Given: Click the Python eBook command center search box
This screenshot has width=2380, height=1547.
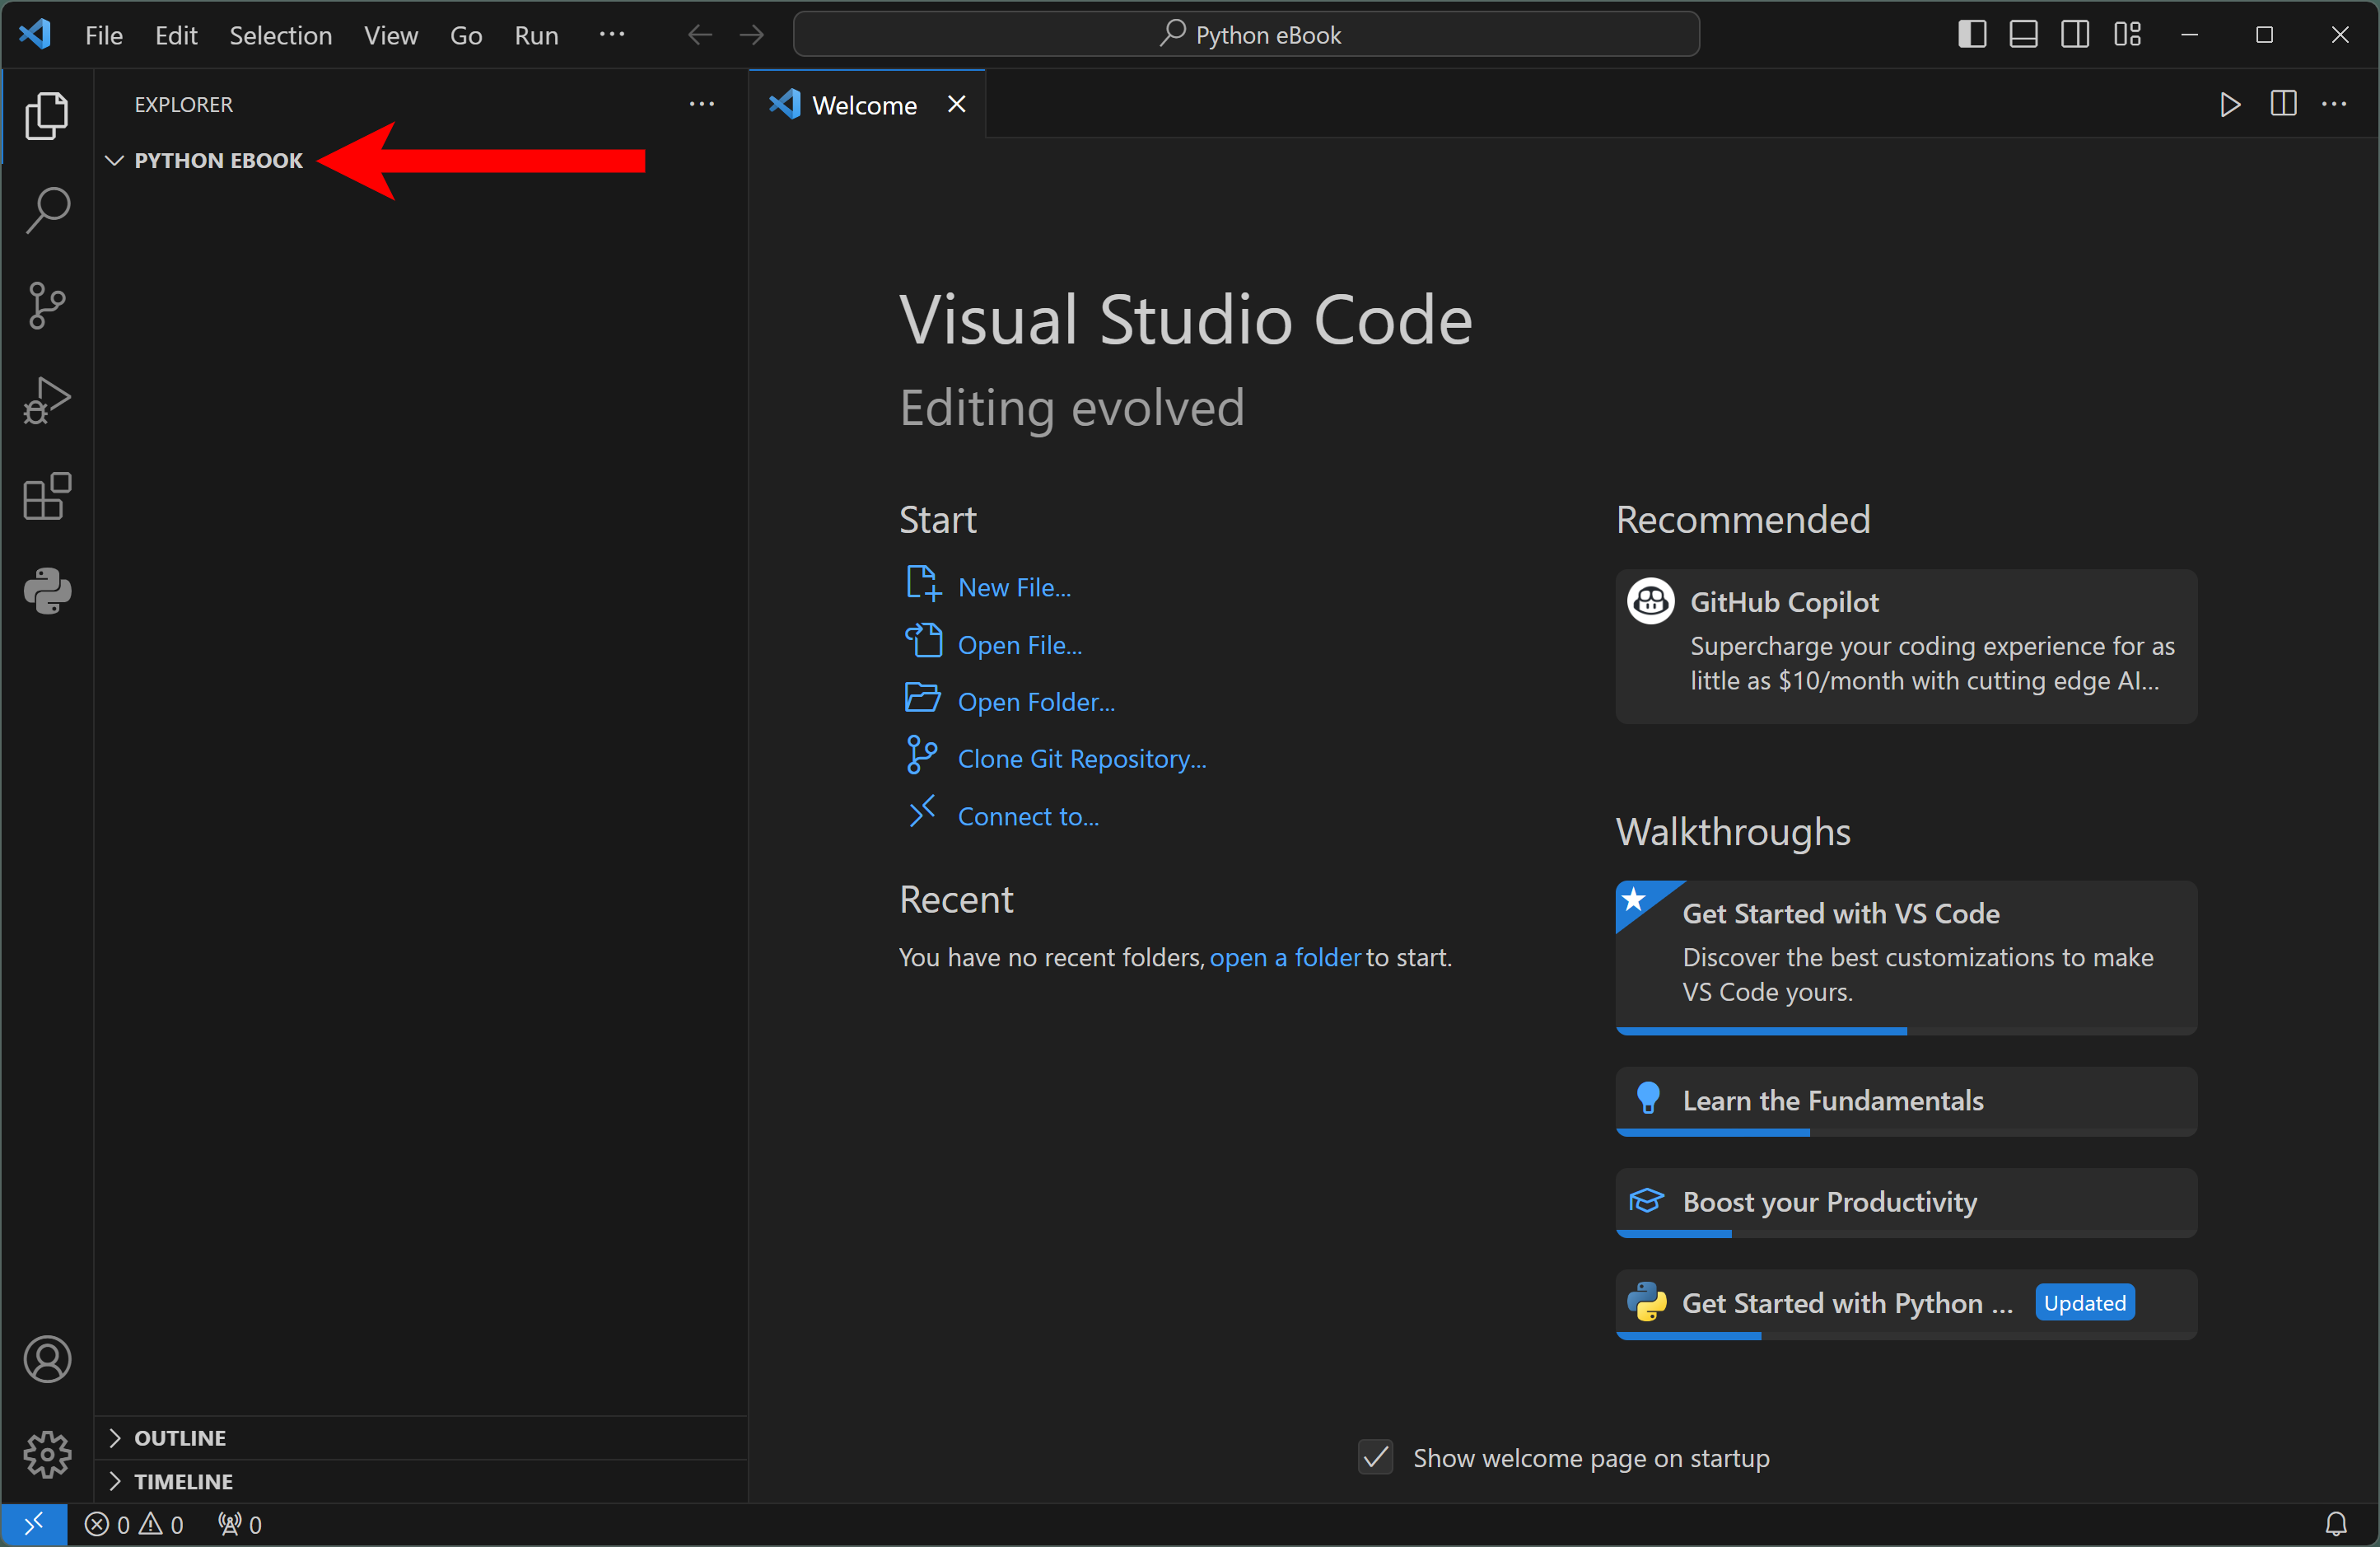Looking at the screenshot, I should tap(1246, 35).
